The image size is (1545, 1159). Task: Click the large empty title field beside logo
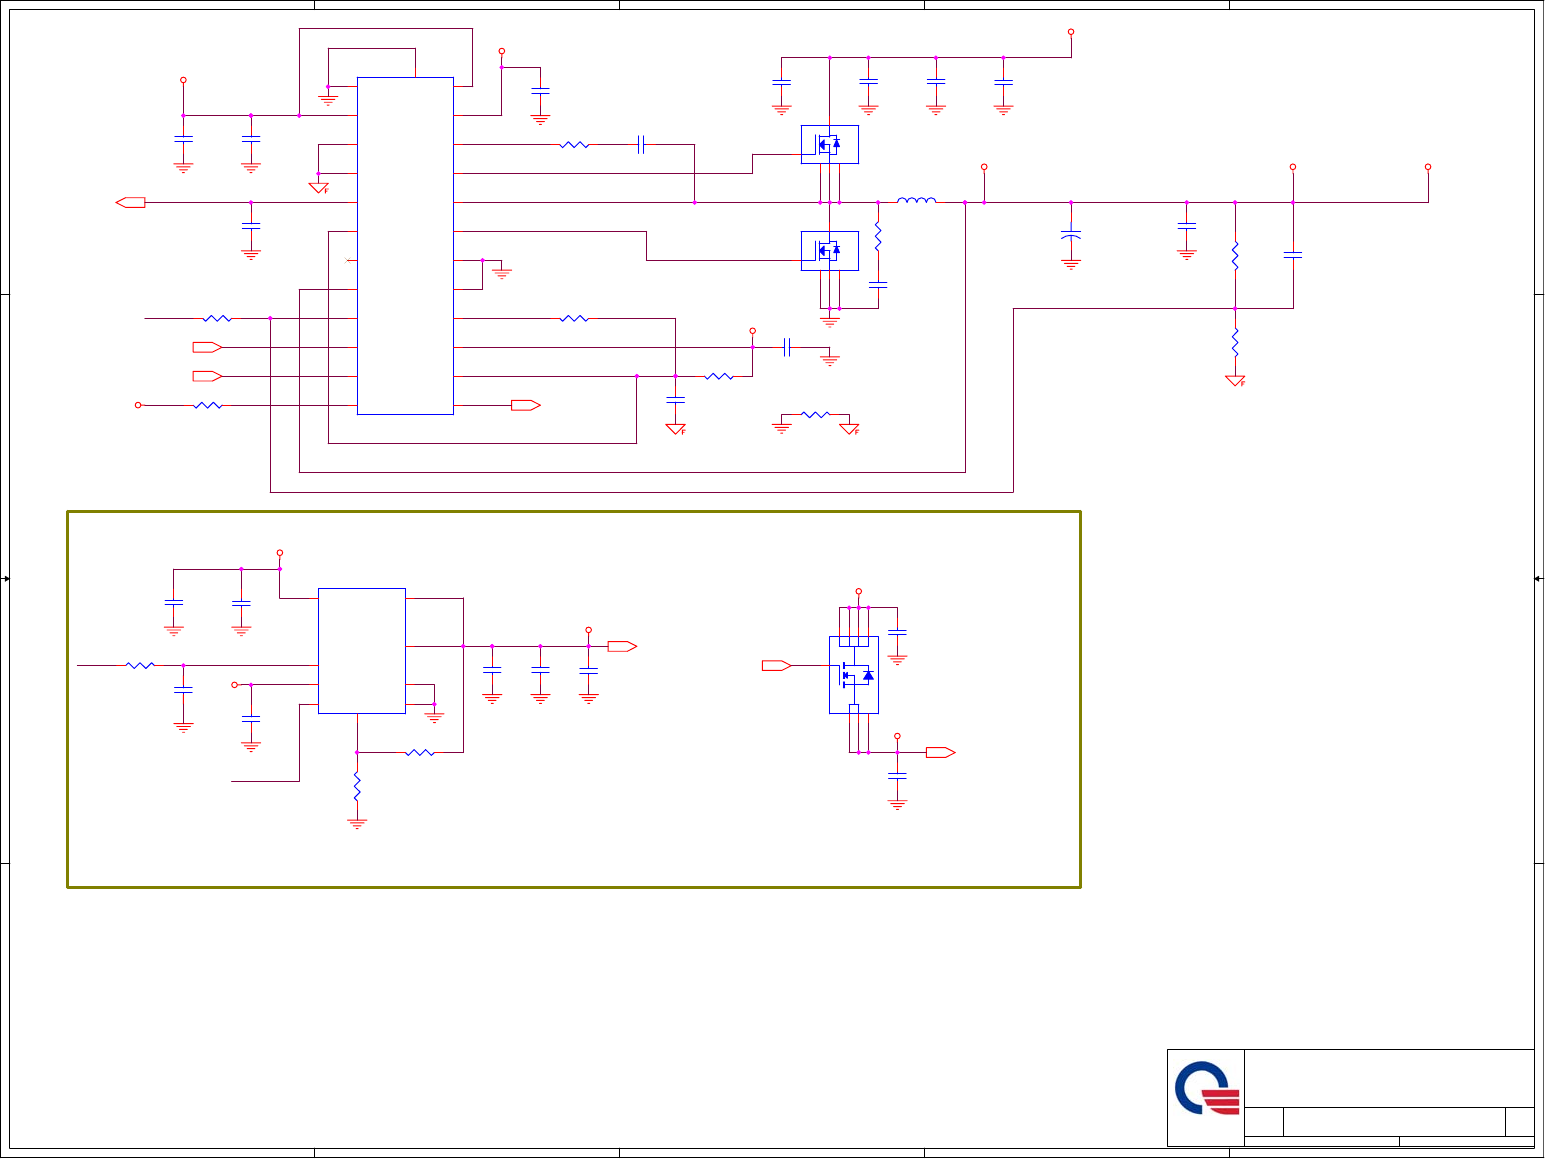point(1389,1078)
